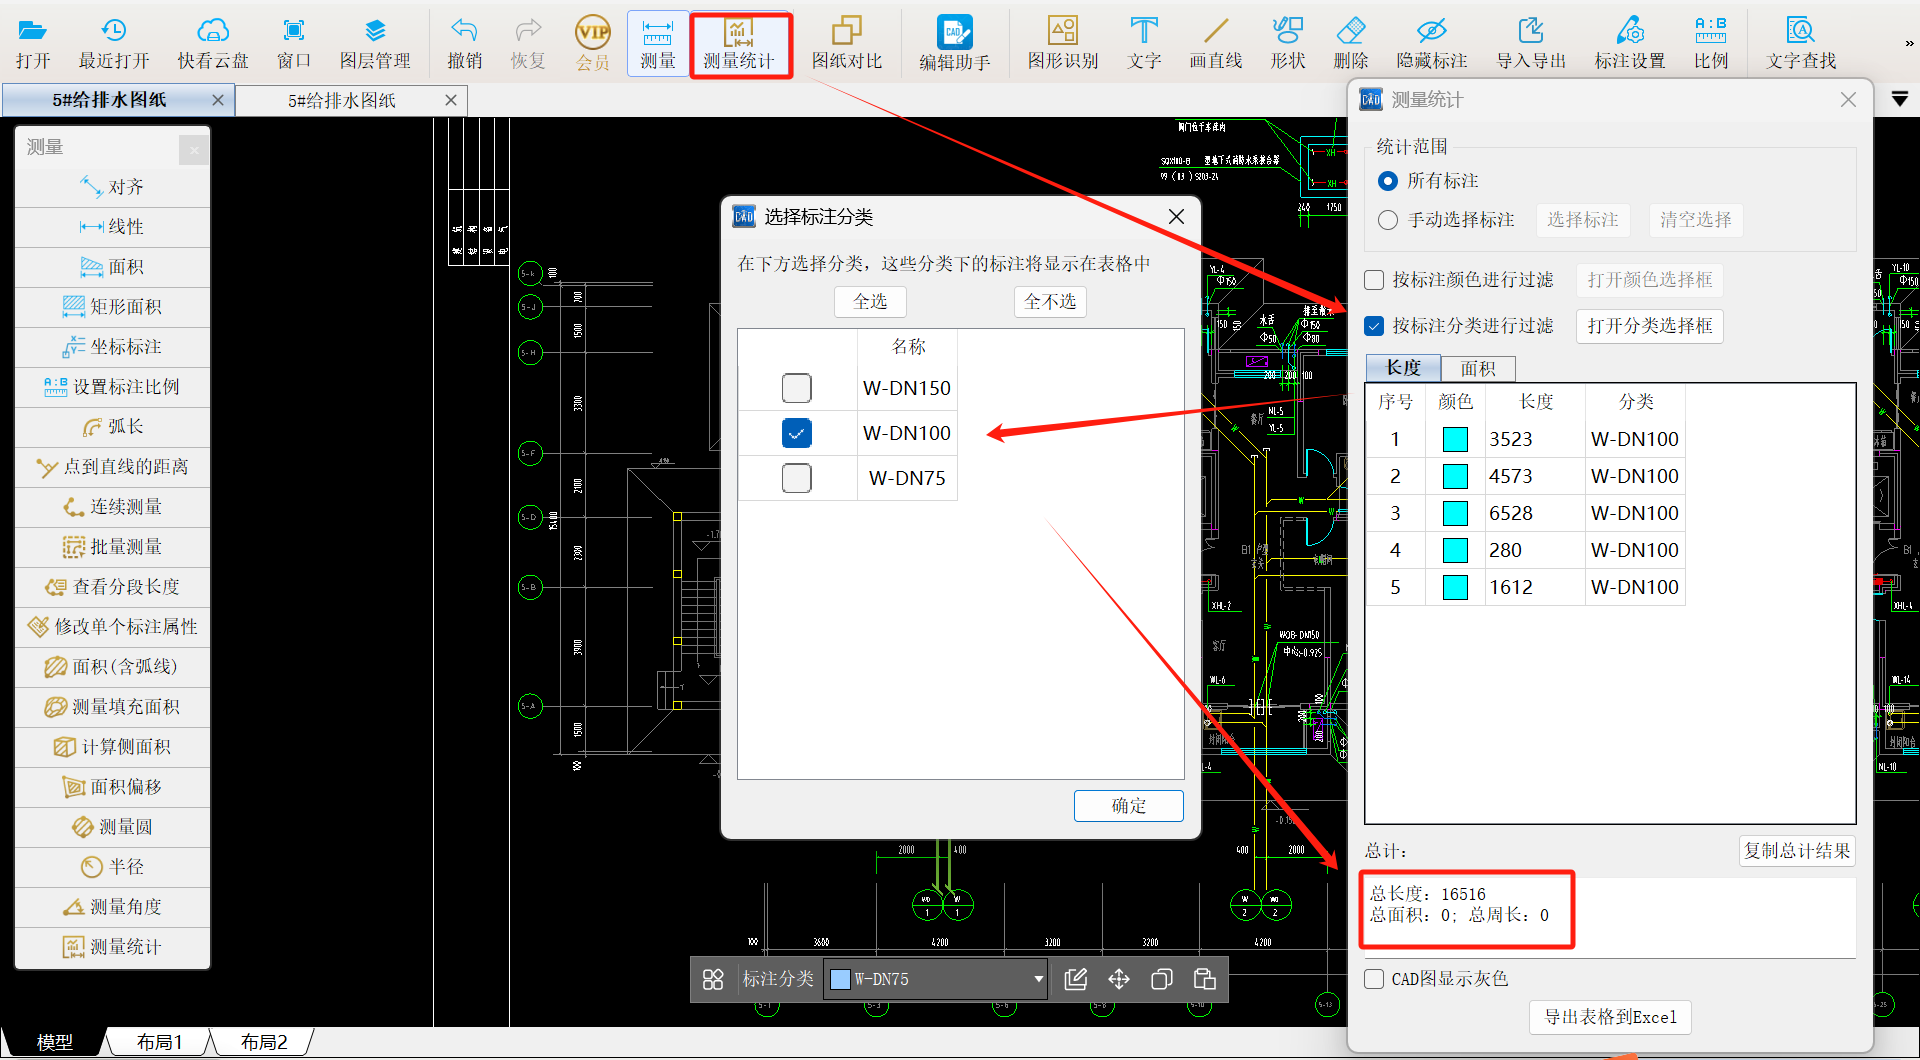Click the 隐藏标注 hide annotations icon
The width and height of the screenshot is (1920, 1060).
[1431, 44]
